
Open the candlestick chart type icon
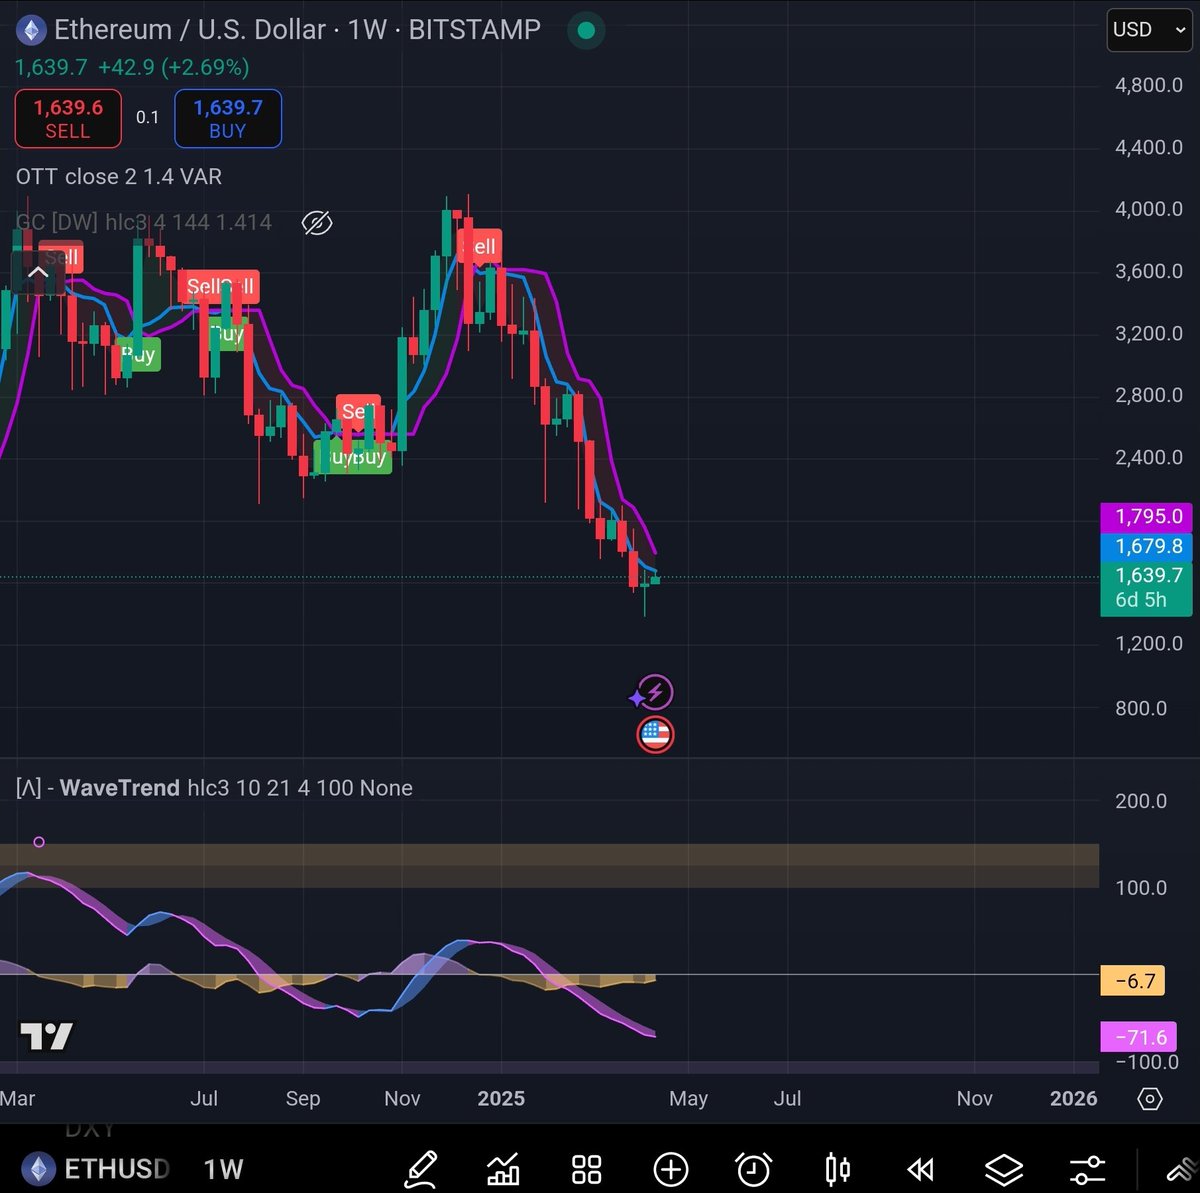[837, 1168]
